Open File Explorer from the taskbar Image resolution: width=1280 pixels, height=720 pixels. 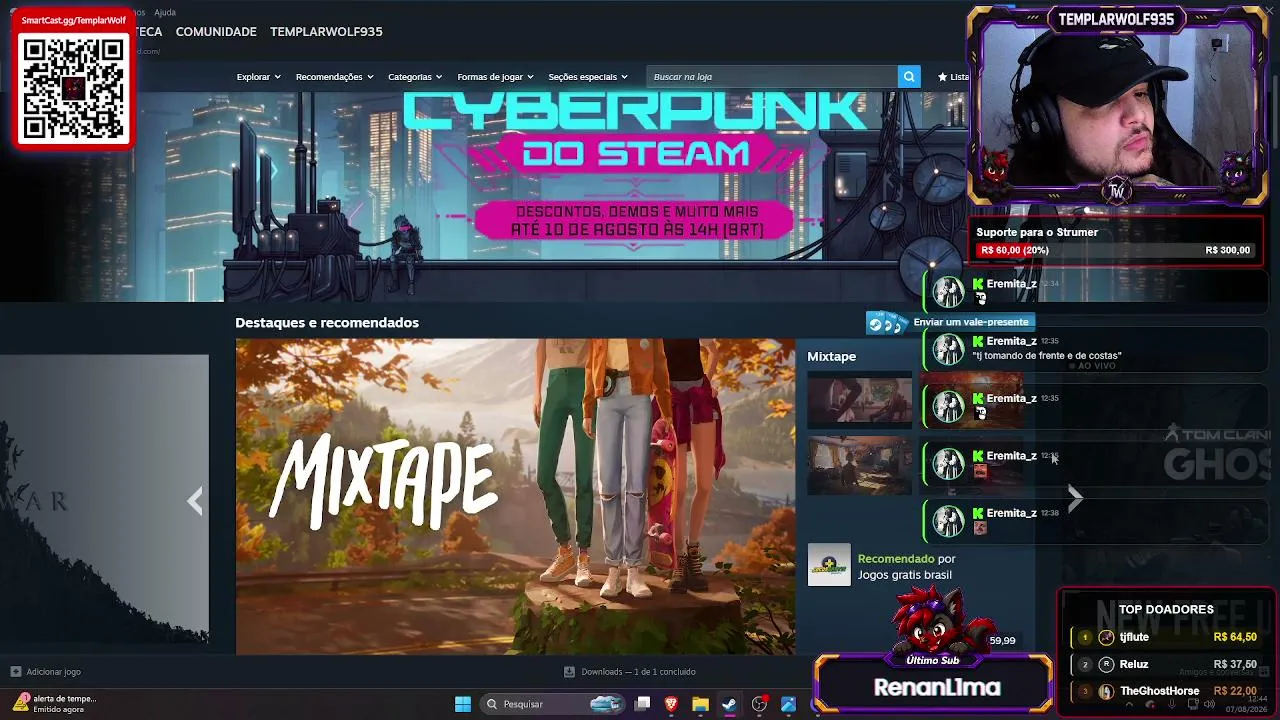[700, 704]
